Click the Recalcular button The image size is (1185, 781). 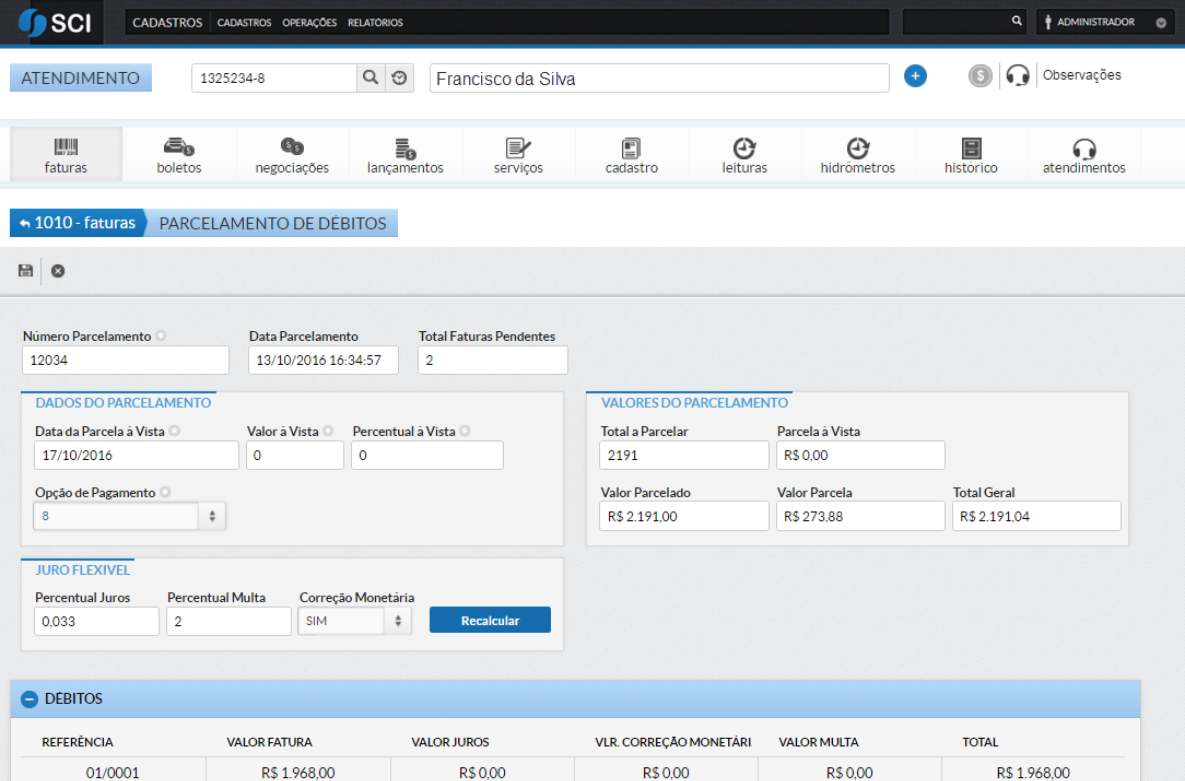pyautogui.click(x=490, y=621)
